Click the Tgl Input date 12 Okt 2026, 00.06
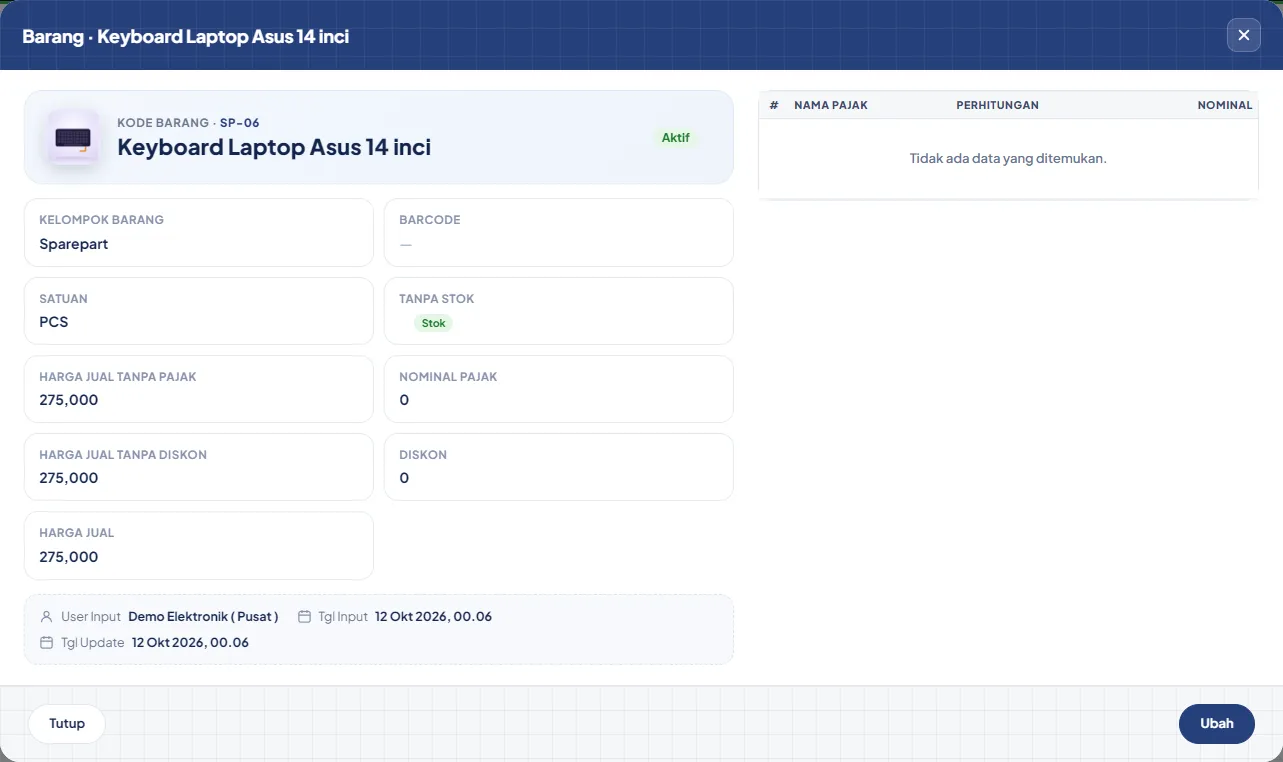 [433, 617]
